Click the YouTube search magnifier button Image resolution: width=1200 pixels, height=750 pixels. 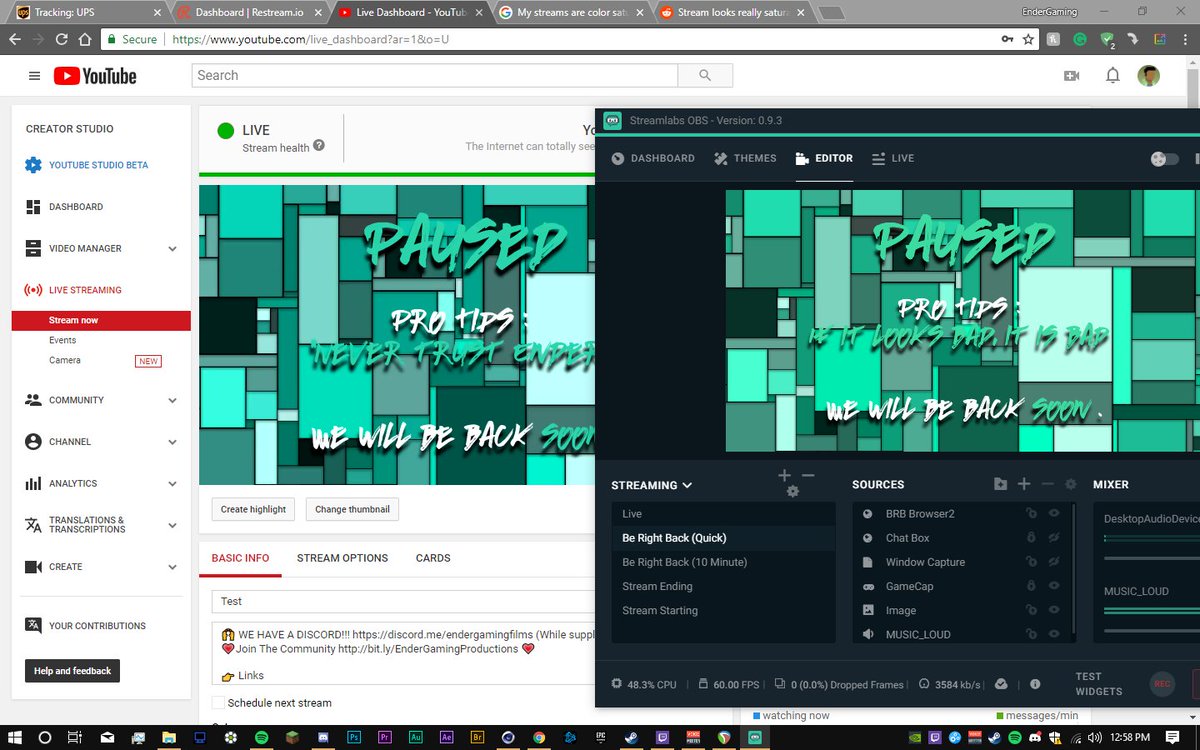pos(705,75)
